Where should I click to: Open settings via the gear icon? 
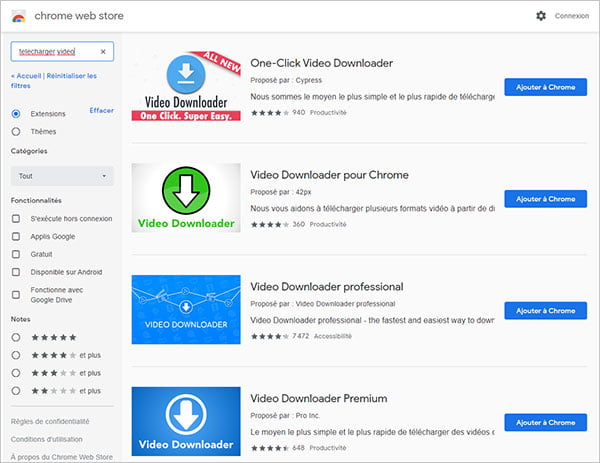pyautogui.click(x=541, y=16)
